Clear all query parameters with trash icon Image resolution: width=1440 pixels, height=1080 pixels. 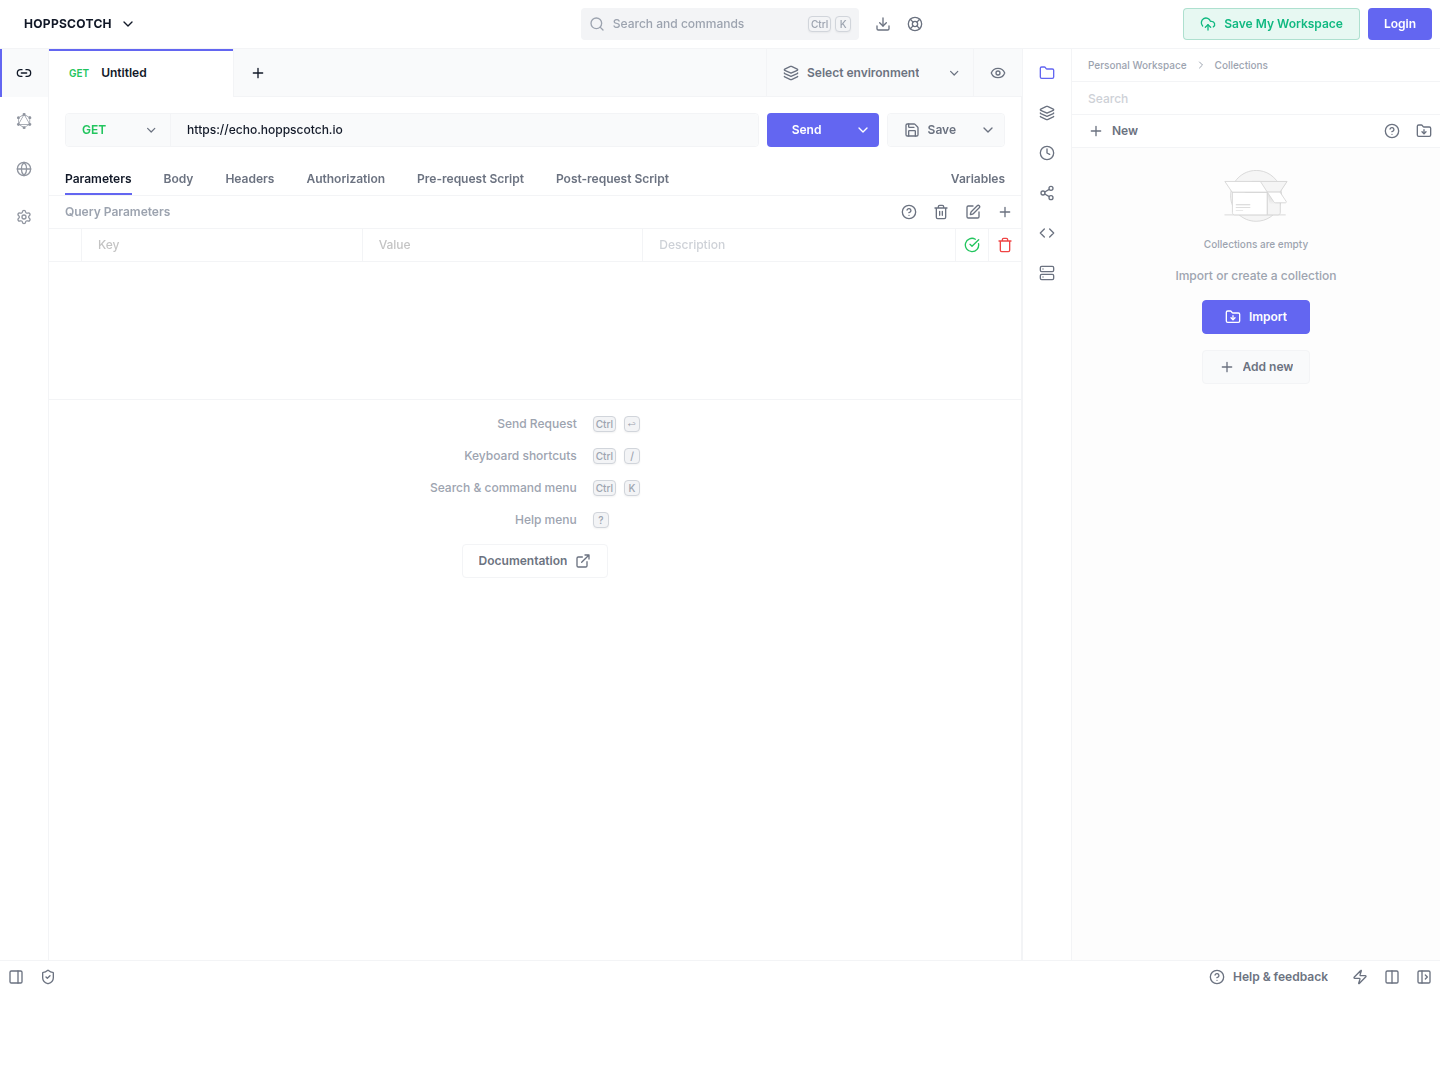tap(941, 212)
